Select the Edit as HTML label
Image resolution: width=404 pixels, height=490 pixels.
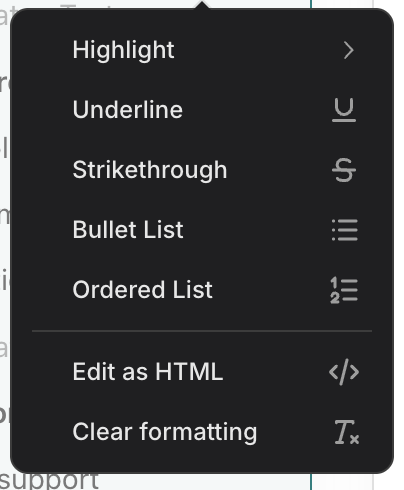148,371
